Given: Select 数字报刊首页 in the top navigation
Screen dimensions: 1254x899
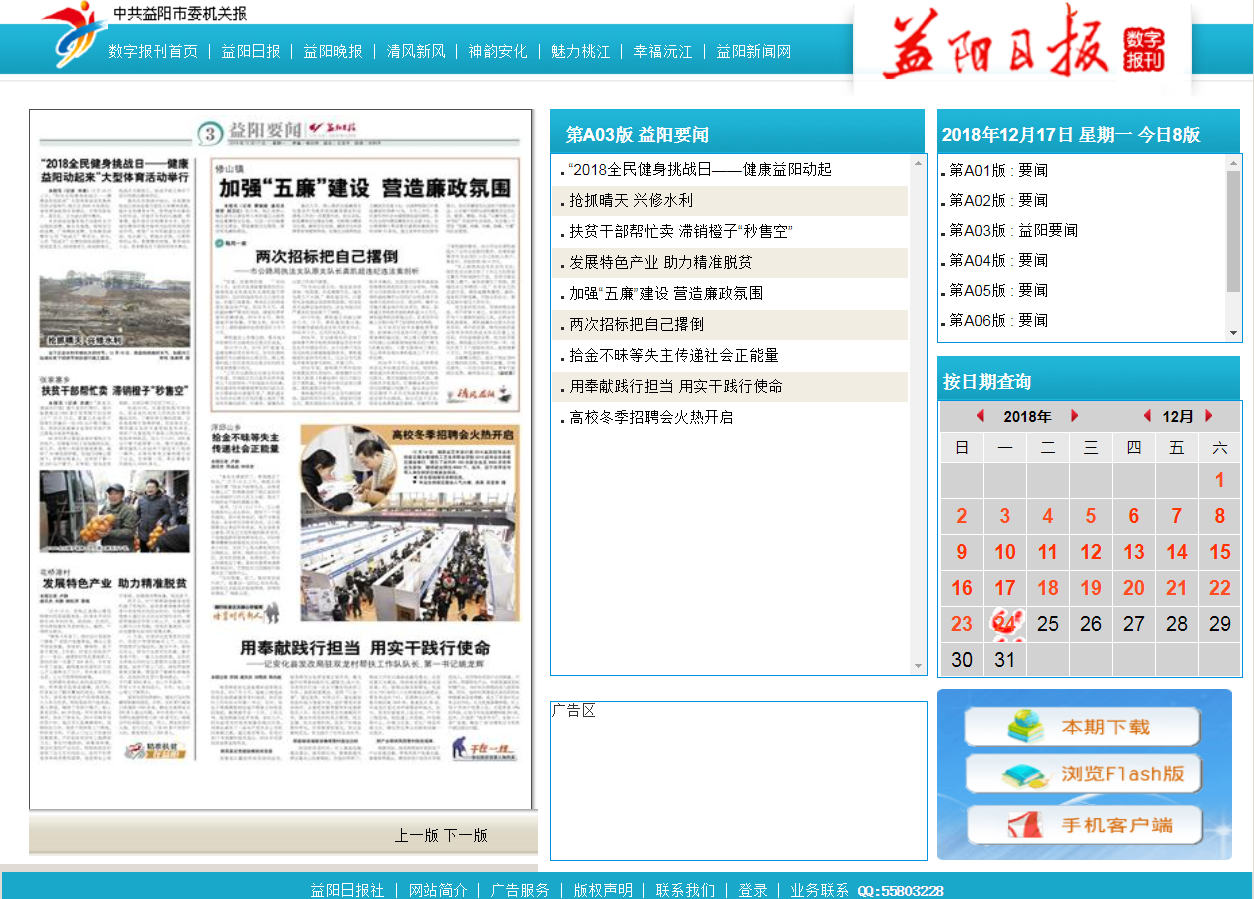Looking at the screenshot, I should click(153, 51).
